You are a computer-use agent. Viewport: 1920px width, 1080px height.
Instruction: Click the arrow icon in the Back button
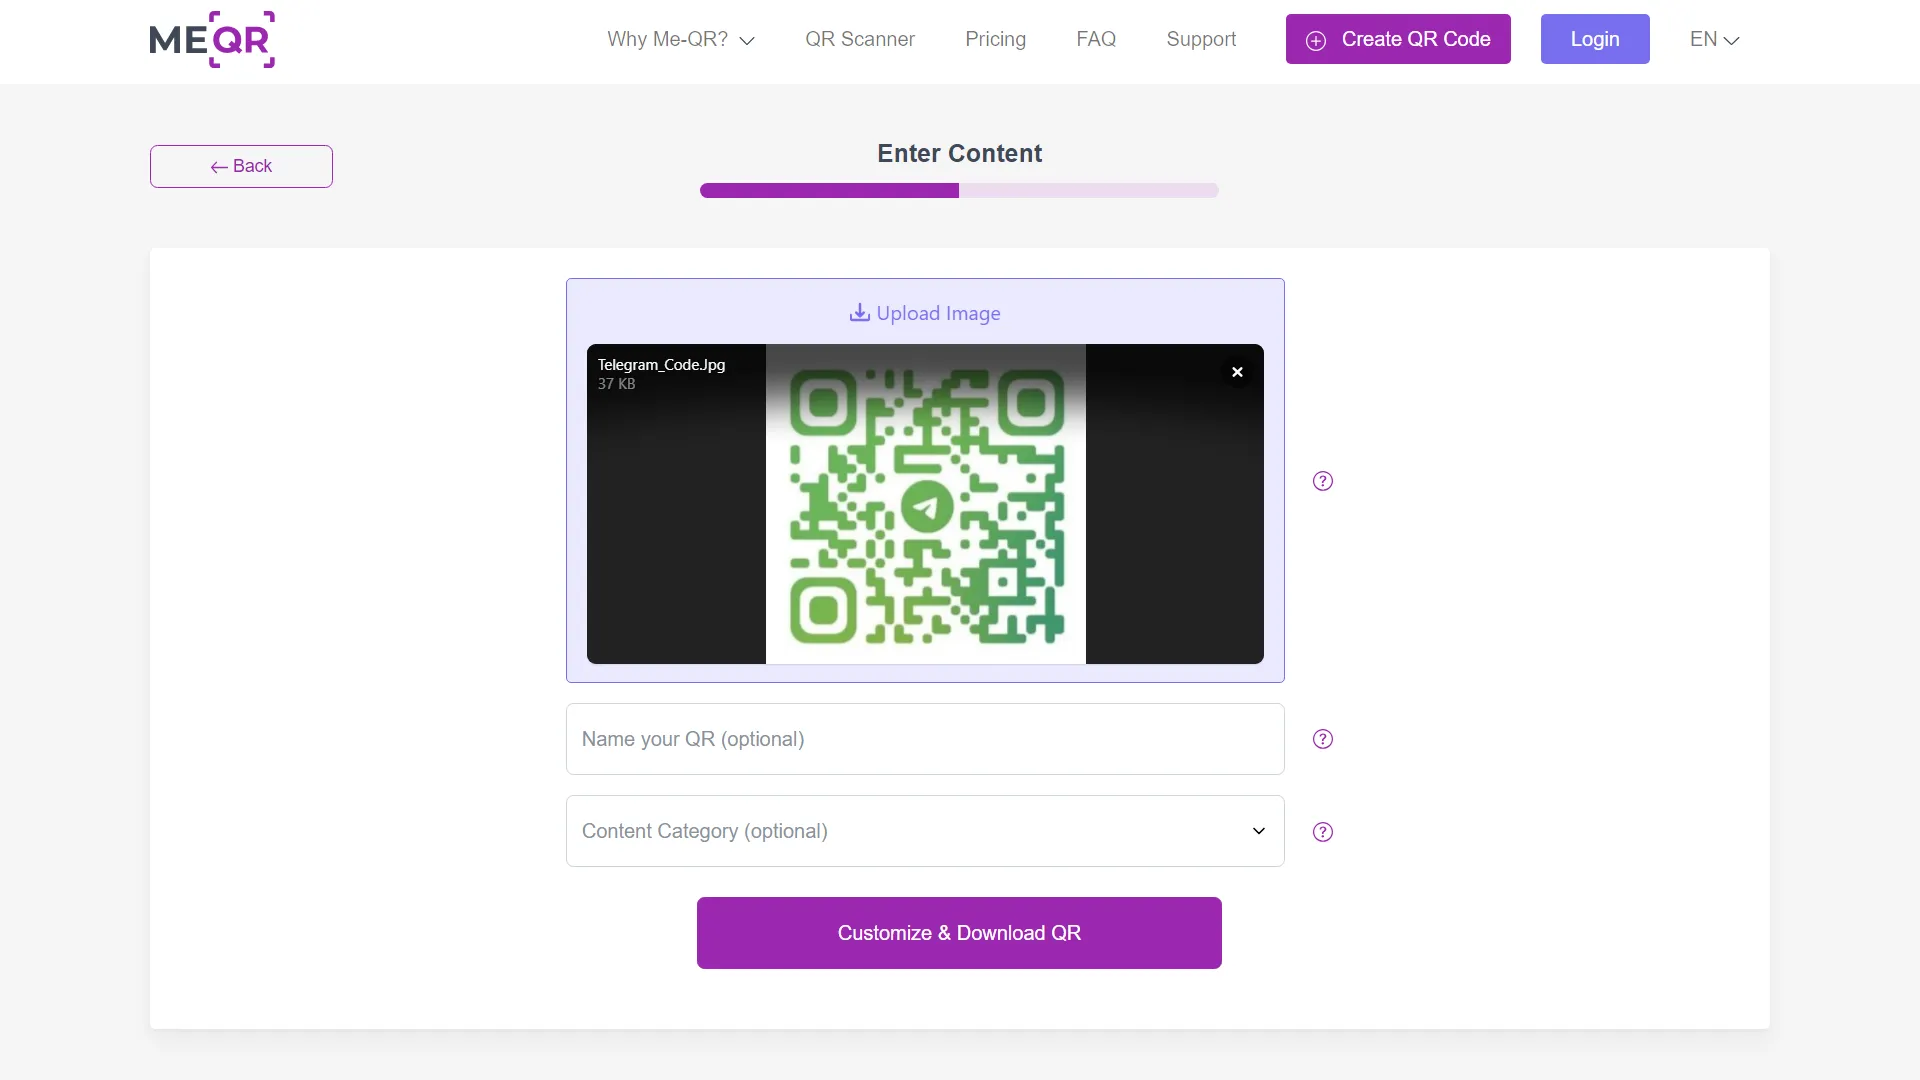[218, 167]
